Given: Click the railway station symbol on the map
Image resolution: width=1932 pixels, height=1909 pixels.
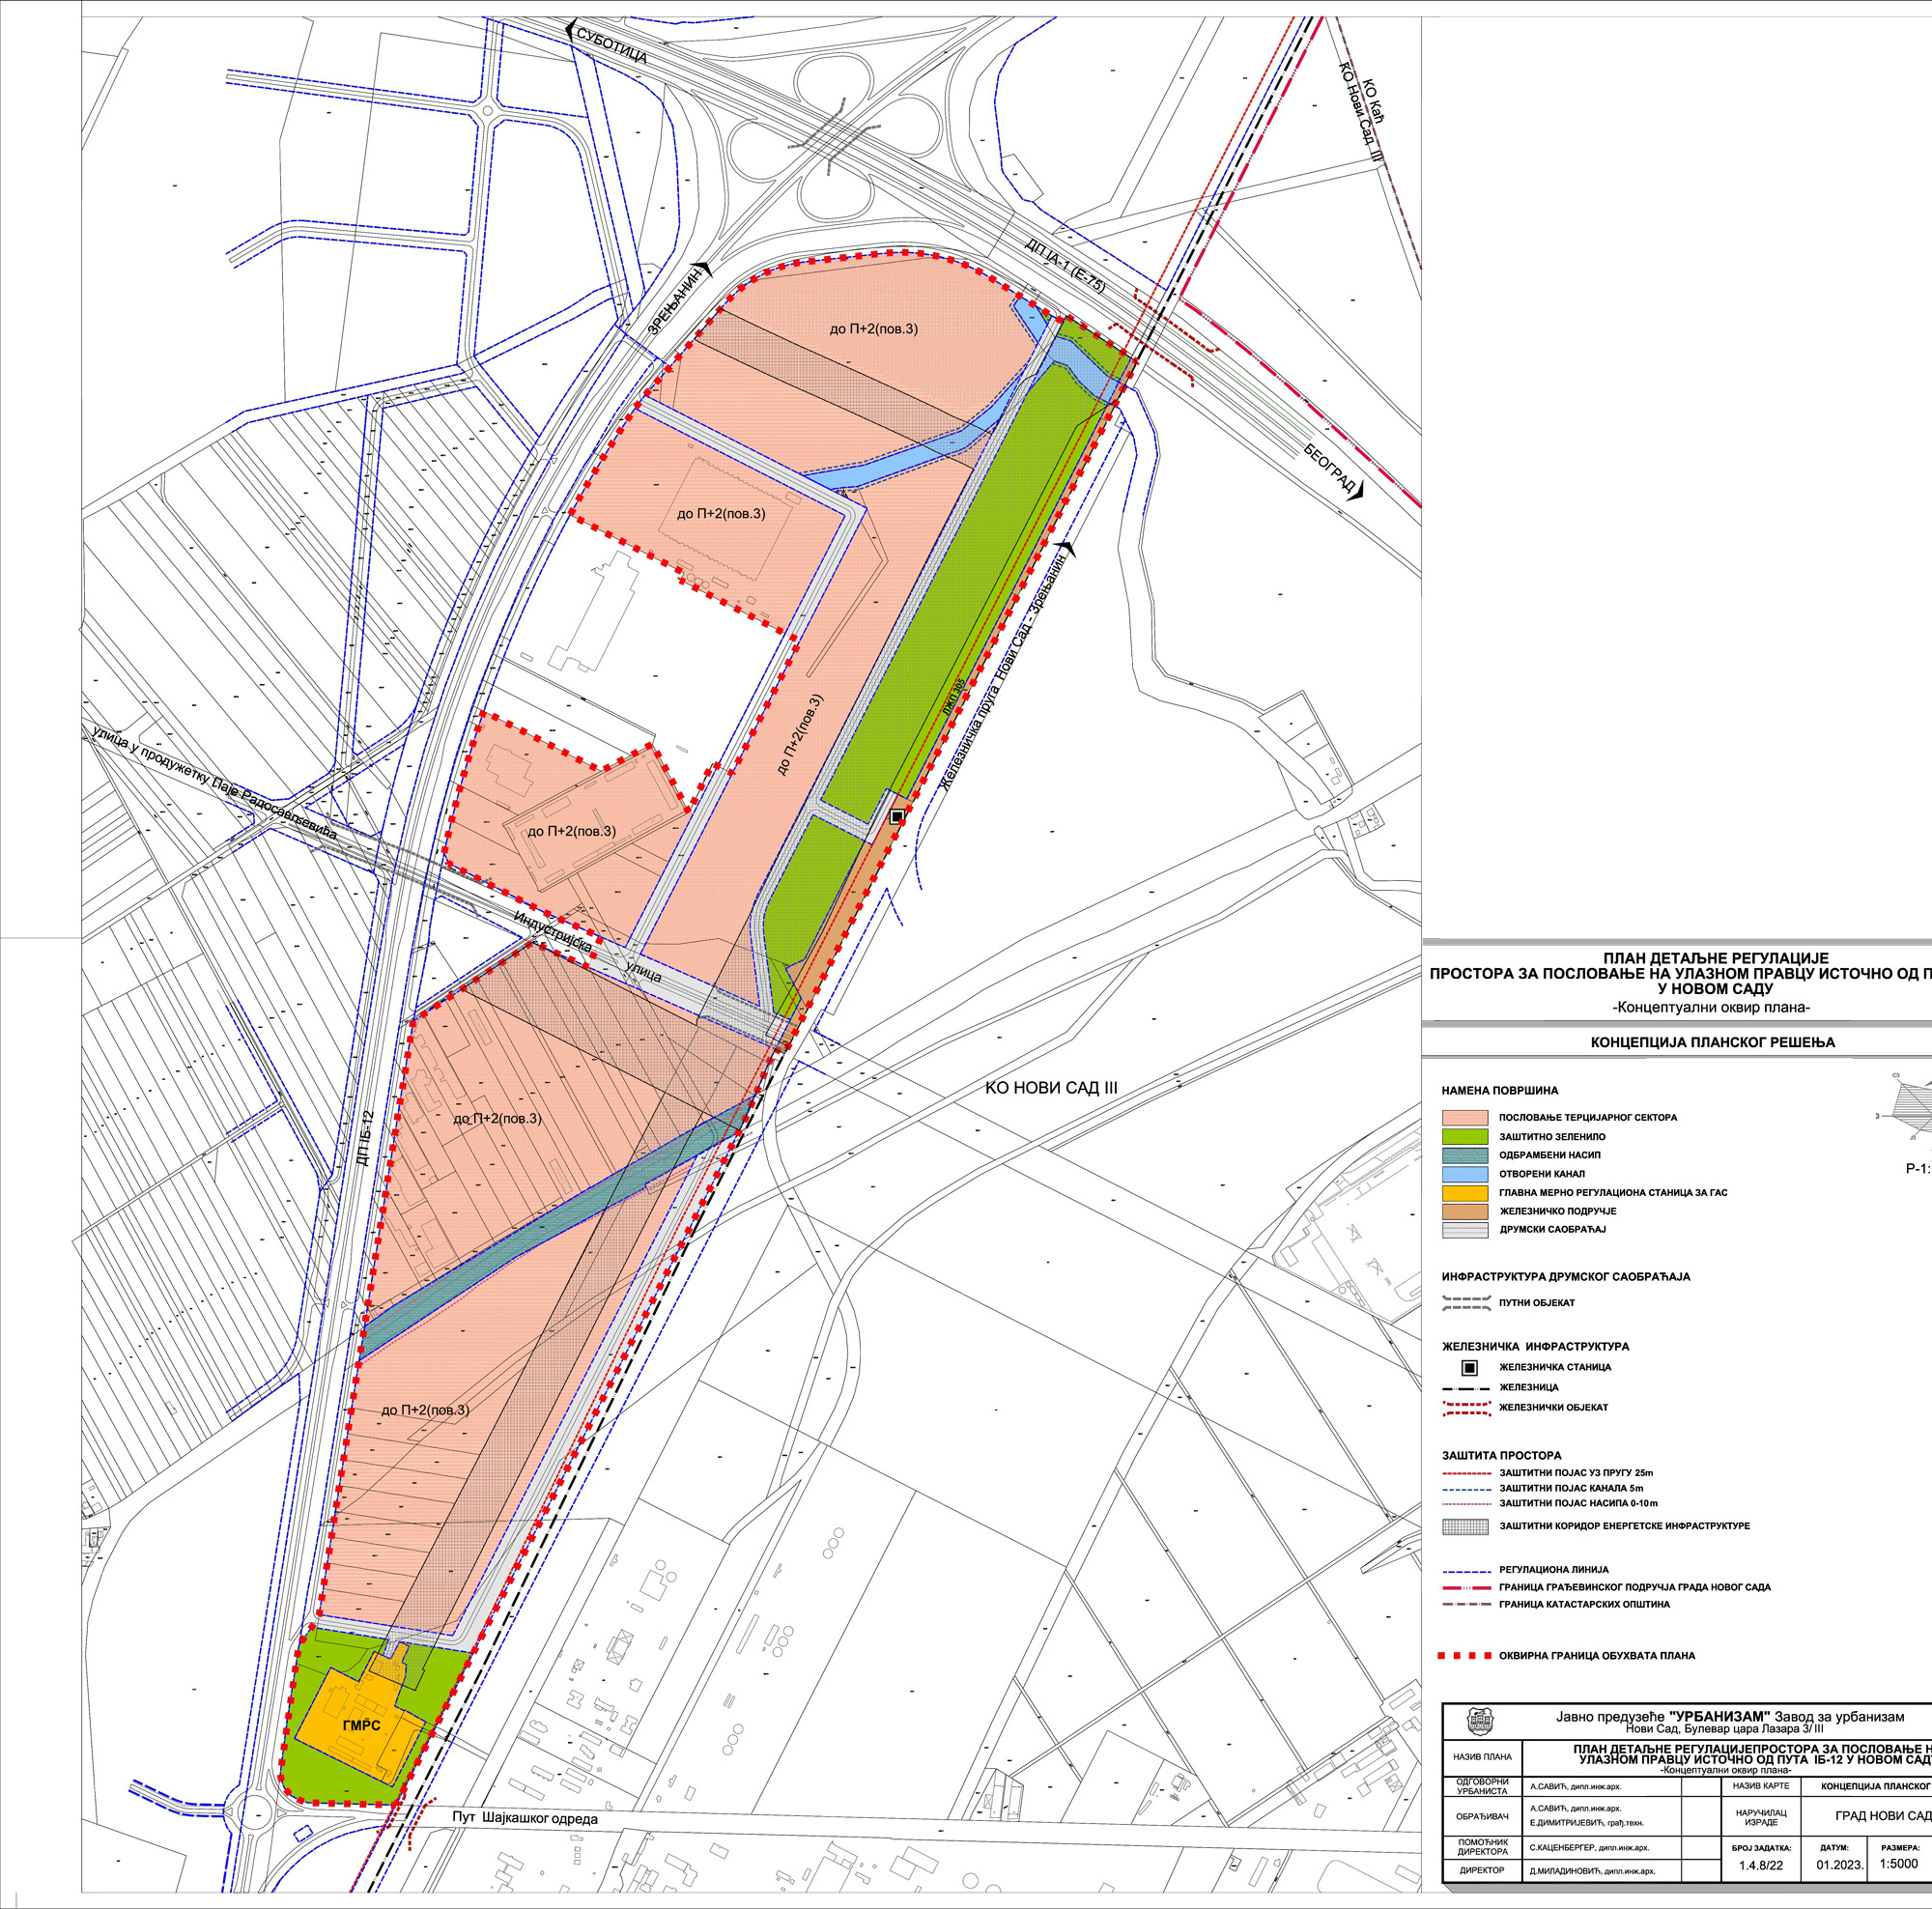Looking at the screenshot, I should (897, 817).
